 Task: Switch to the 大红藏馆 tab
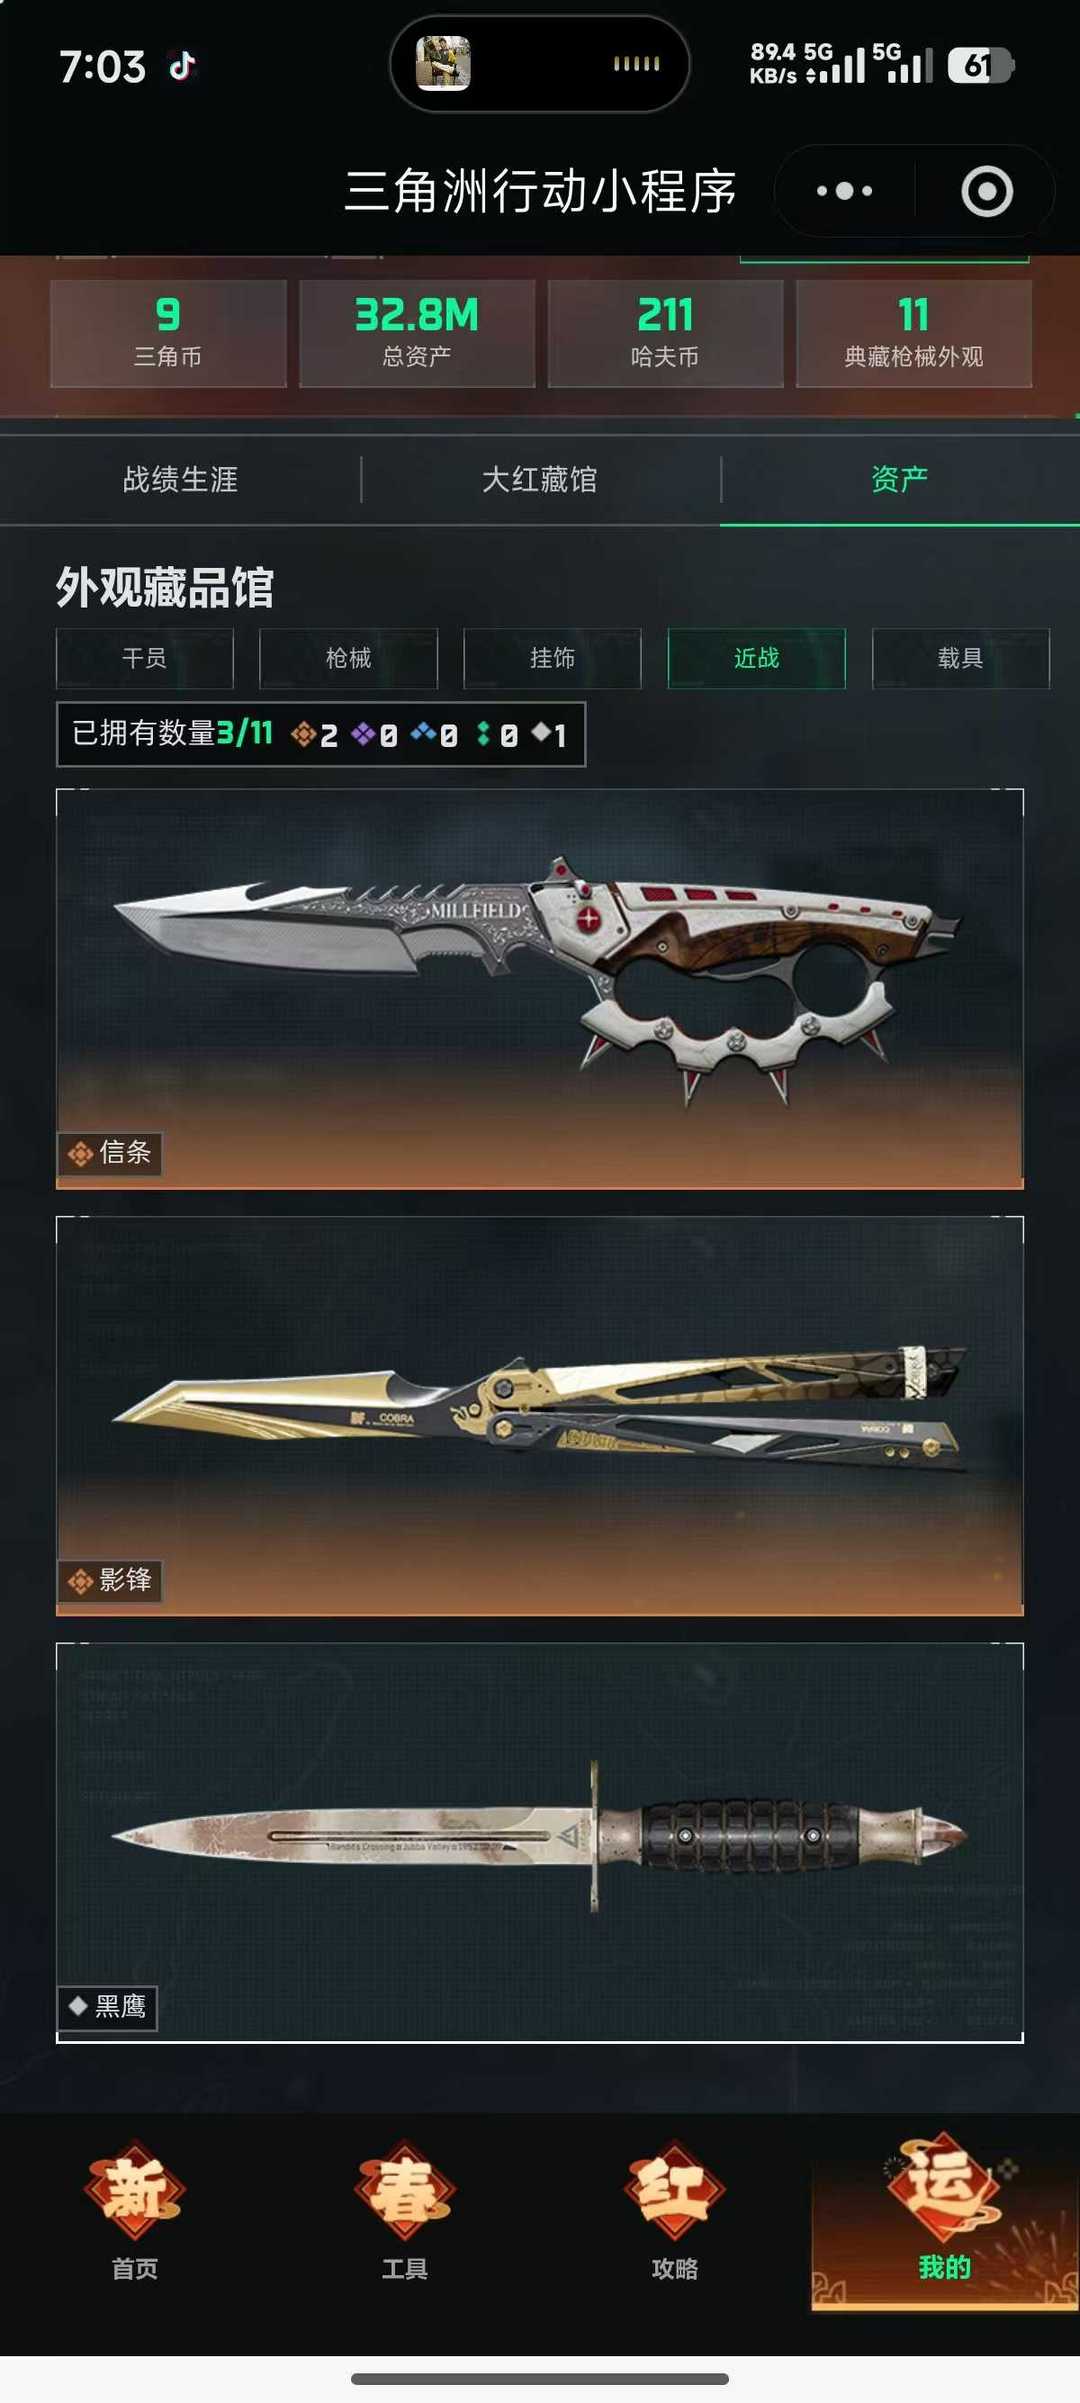(x=540, y=480)
